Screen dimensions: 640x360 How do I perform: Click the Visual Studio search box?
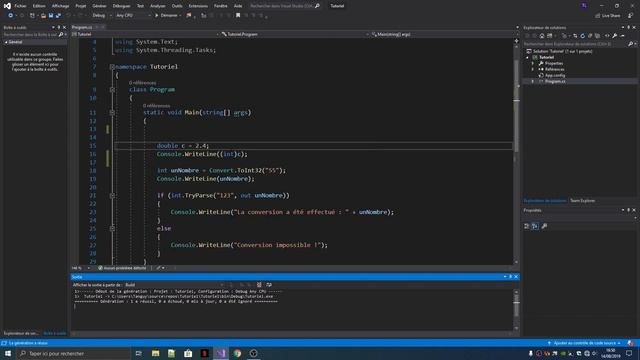(284, 6)
